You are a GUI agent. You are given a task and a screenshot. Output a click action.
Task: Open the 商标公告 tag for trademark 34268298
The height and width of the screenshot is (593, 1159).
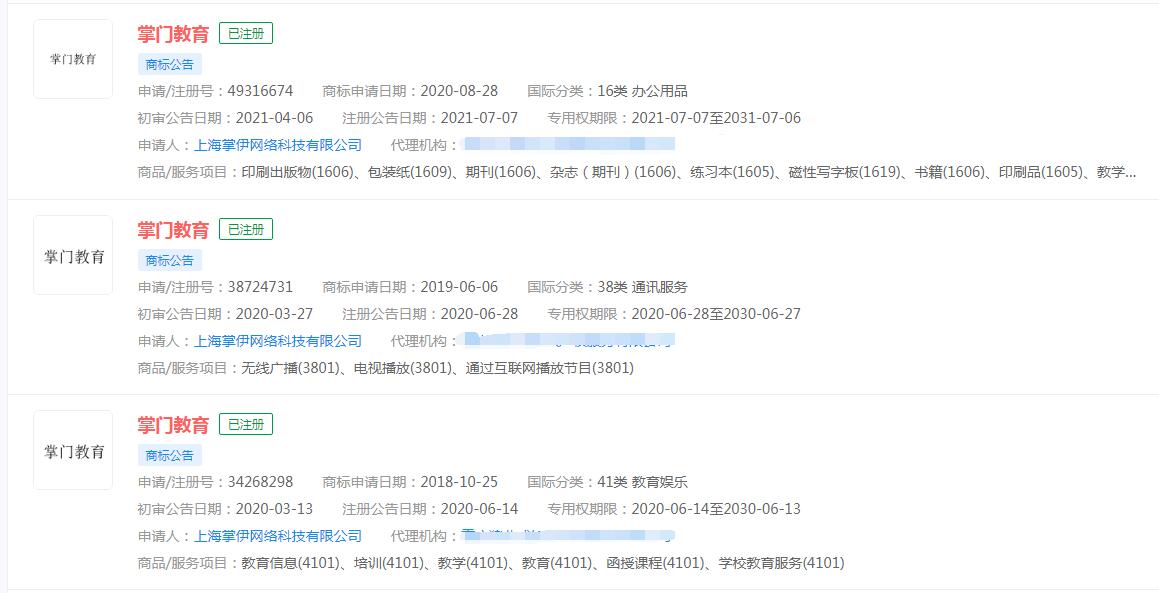pyautogui.click(x=170, y=455)
